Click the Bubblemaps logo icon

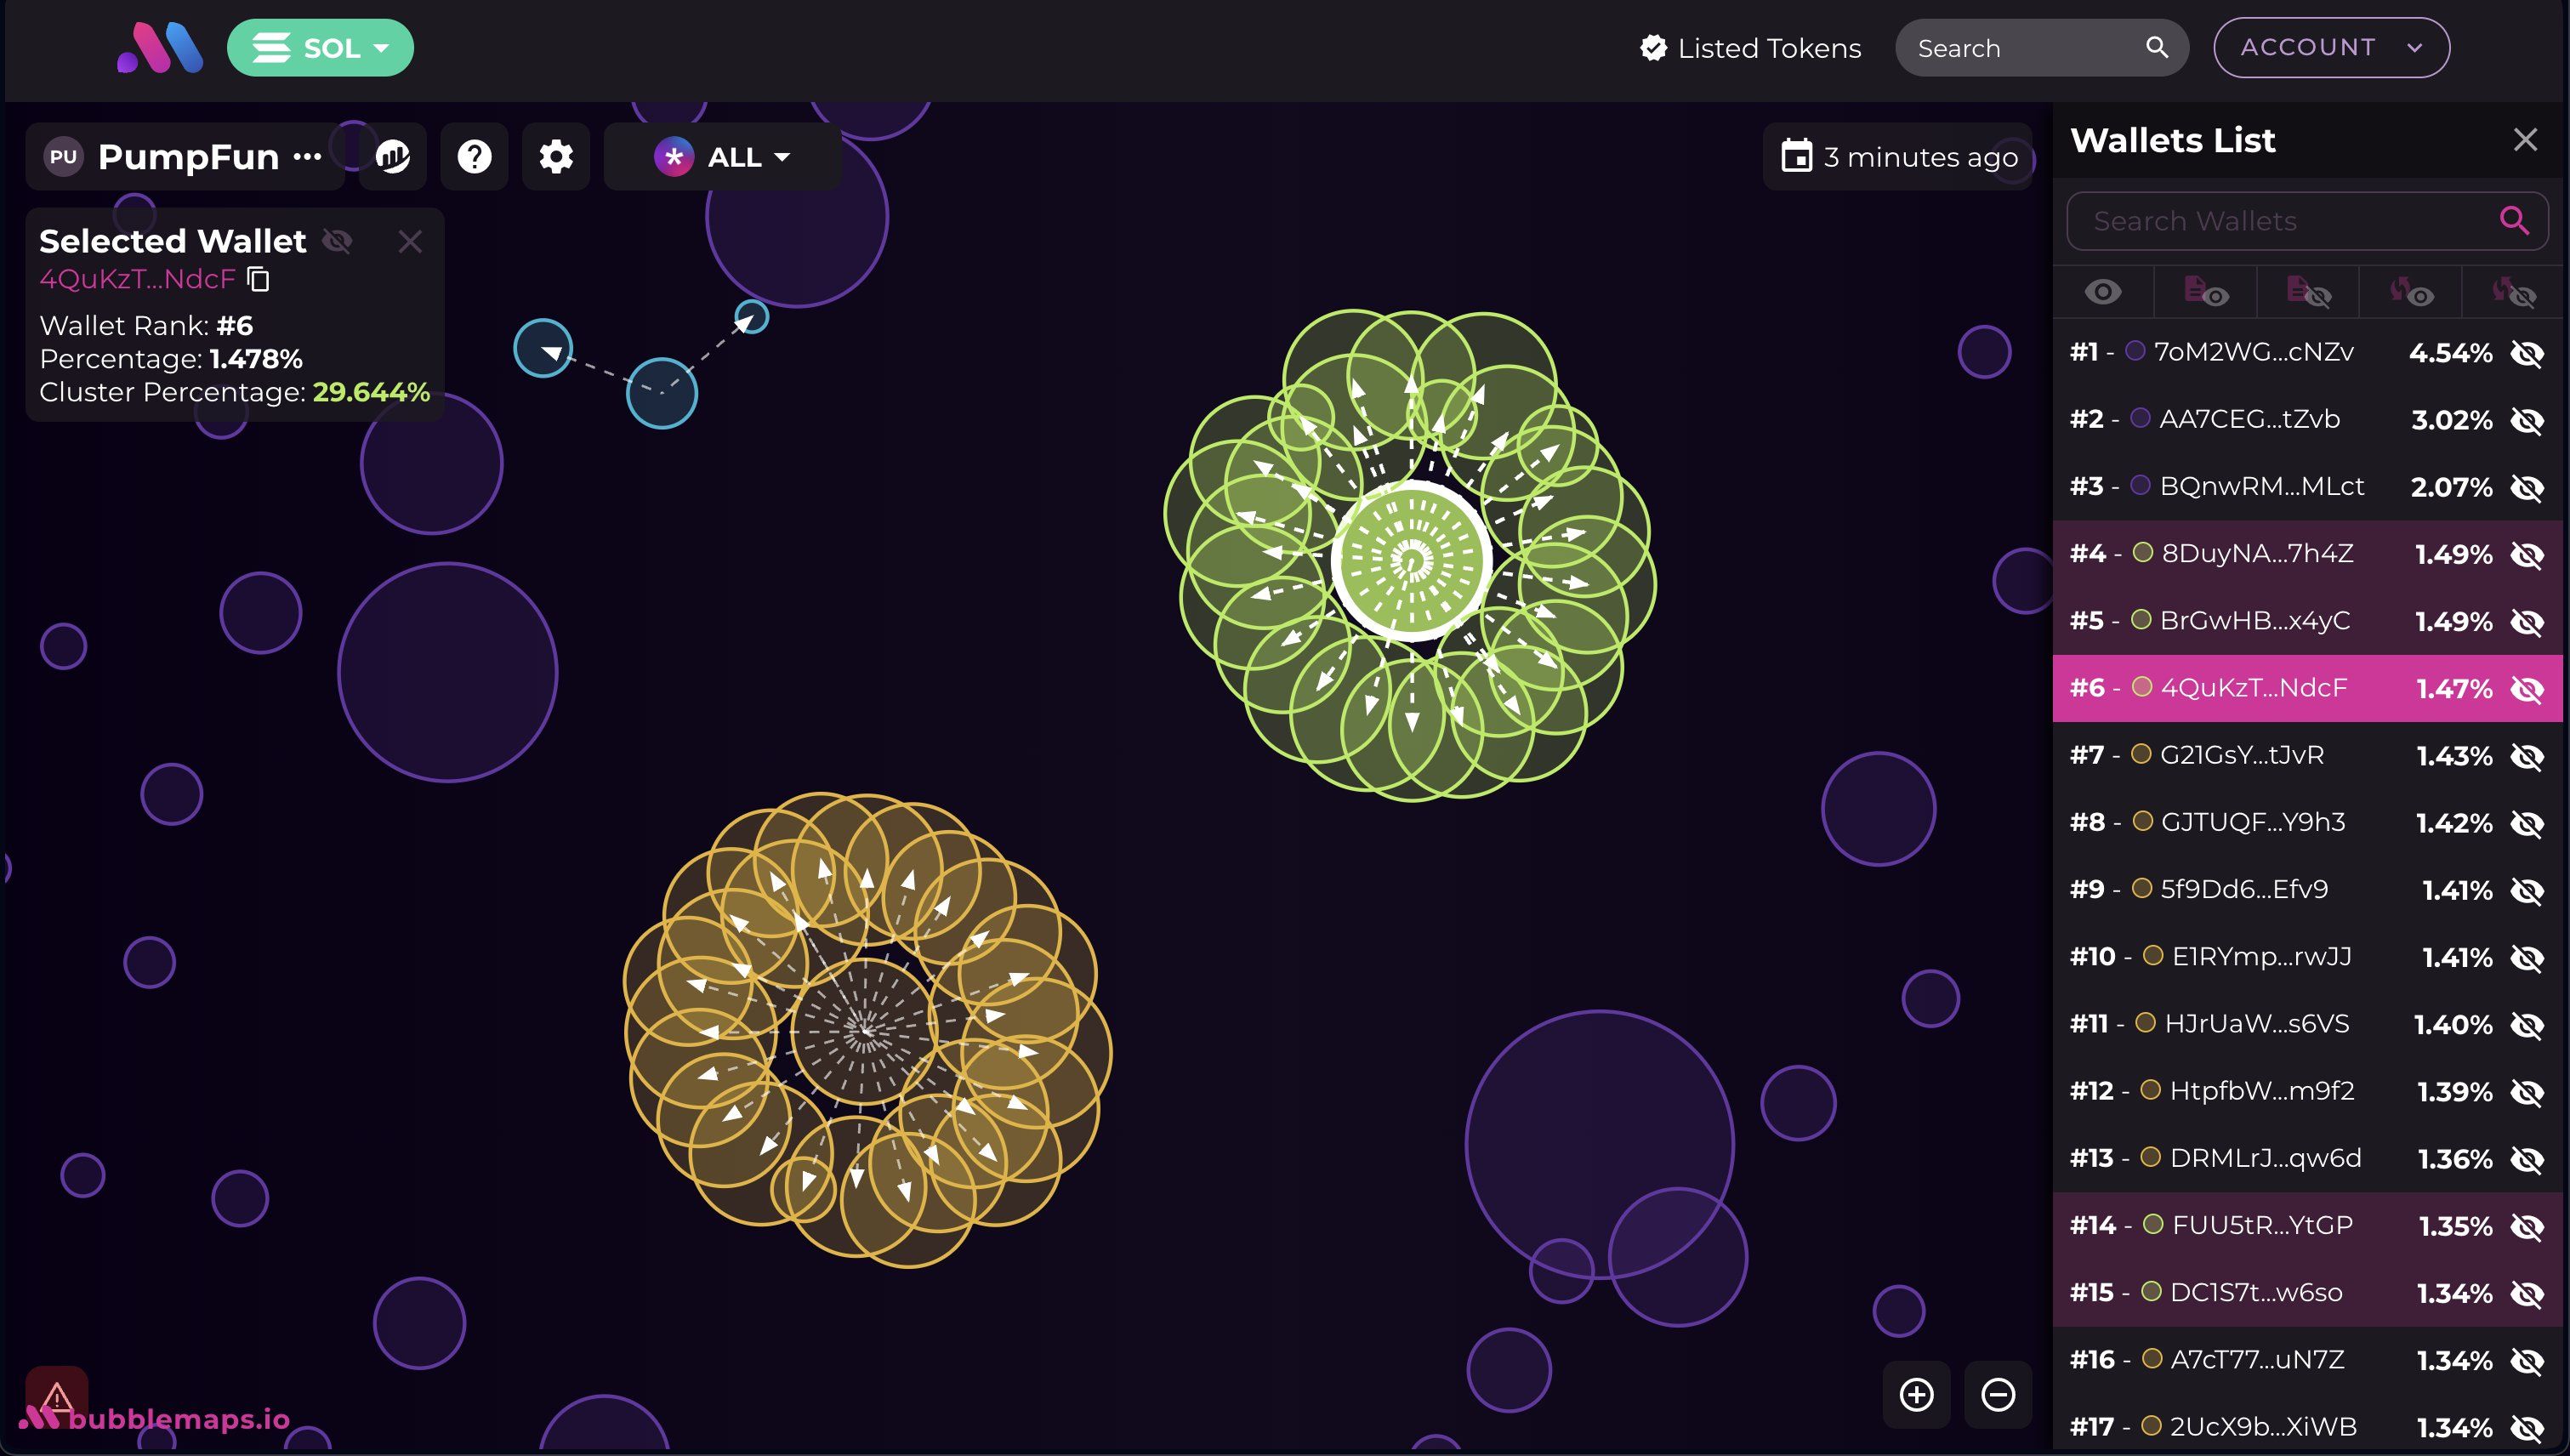[x=160, y=48]
